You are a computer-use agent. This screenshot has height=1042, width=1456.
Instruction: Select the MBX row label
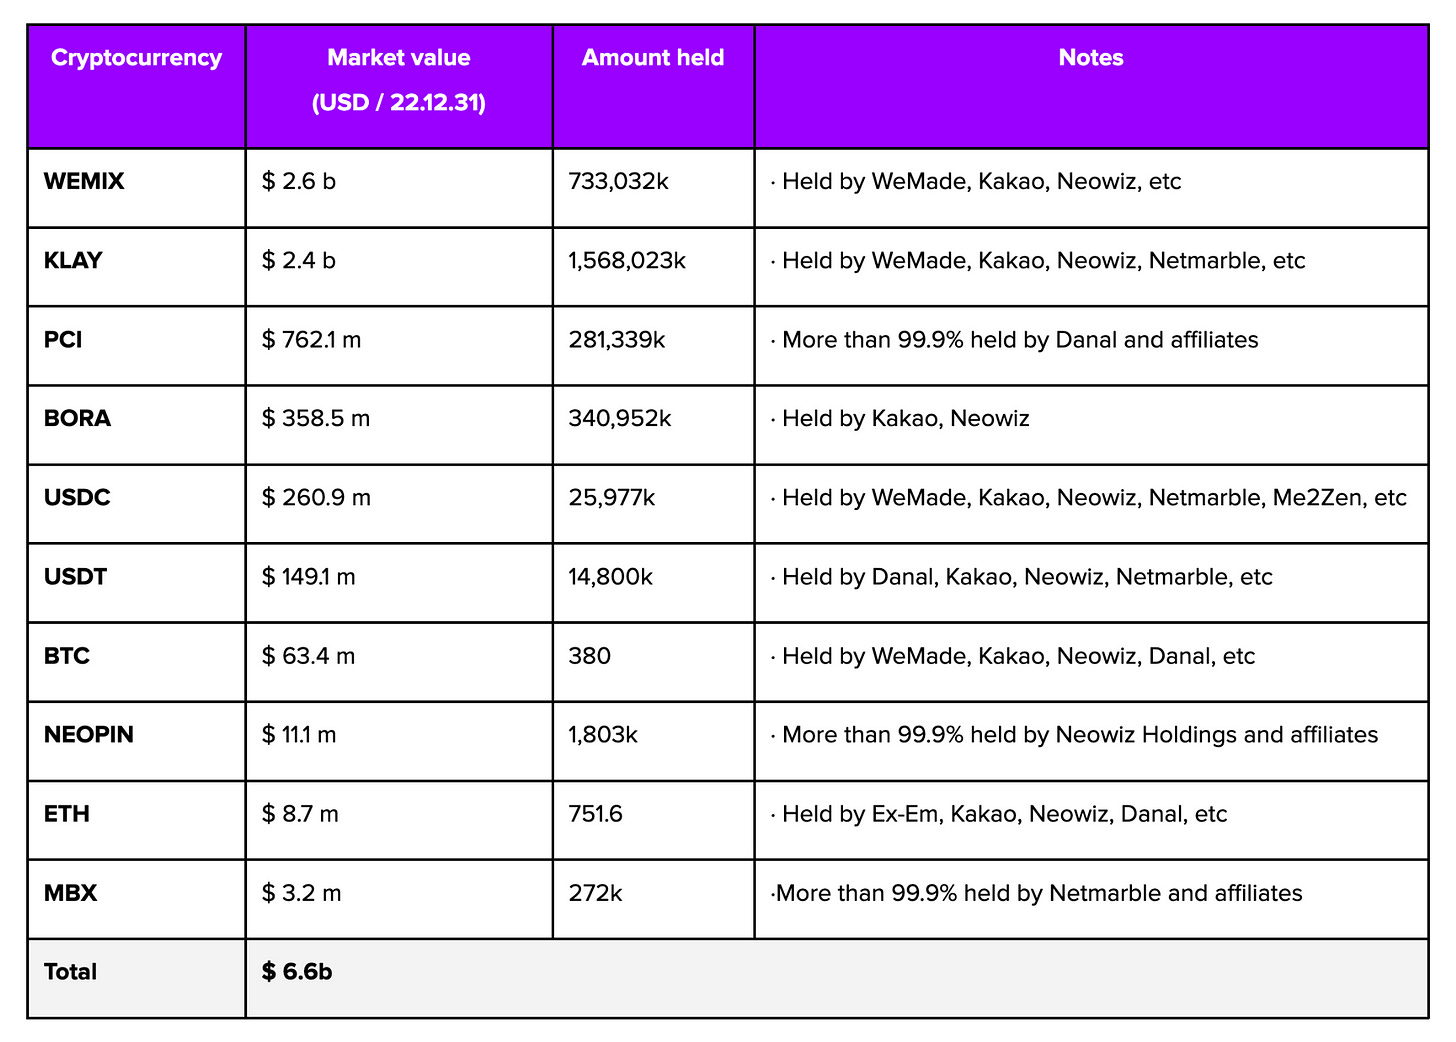pyautogui.click(x=70, y=893)
